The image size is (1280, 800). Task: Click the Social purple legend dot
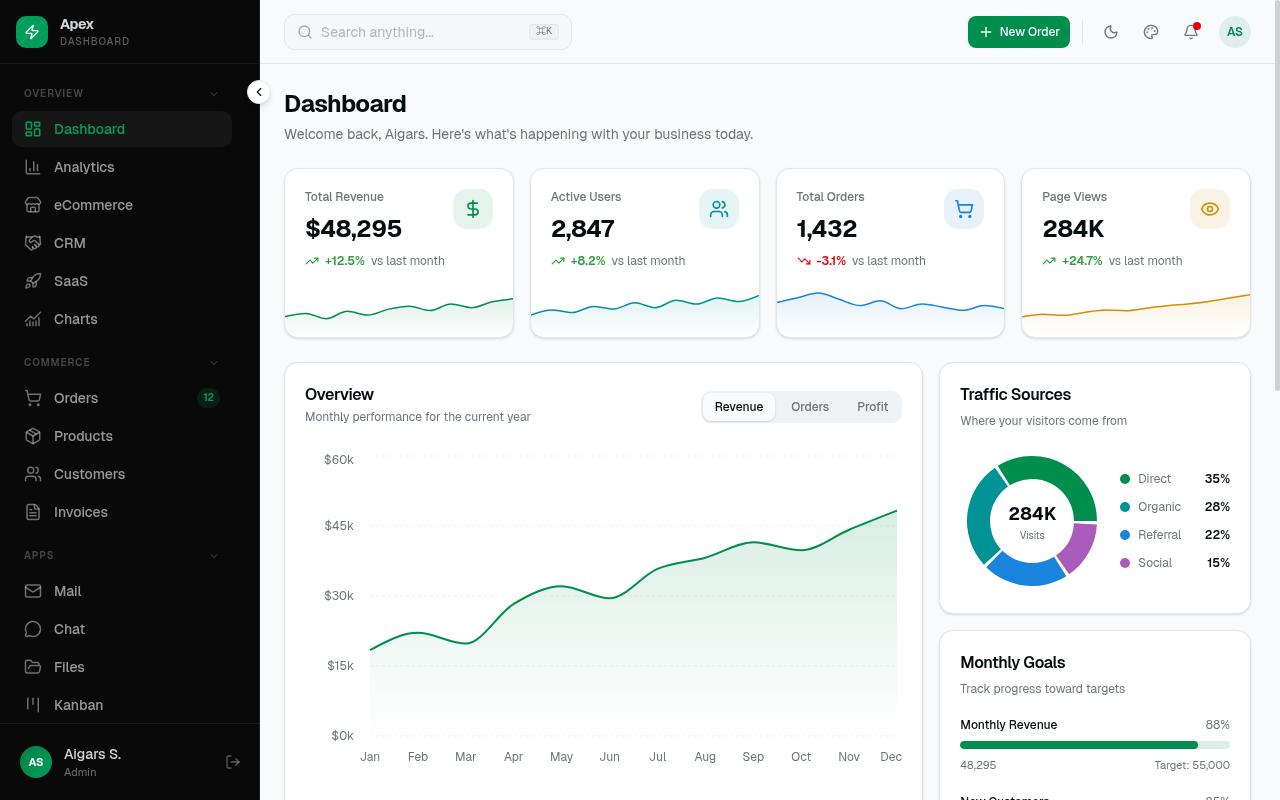(x=1125, y=563)
